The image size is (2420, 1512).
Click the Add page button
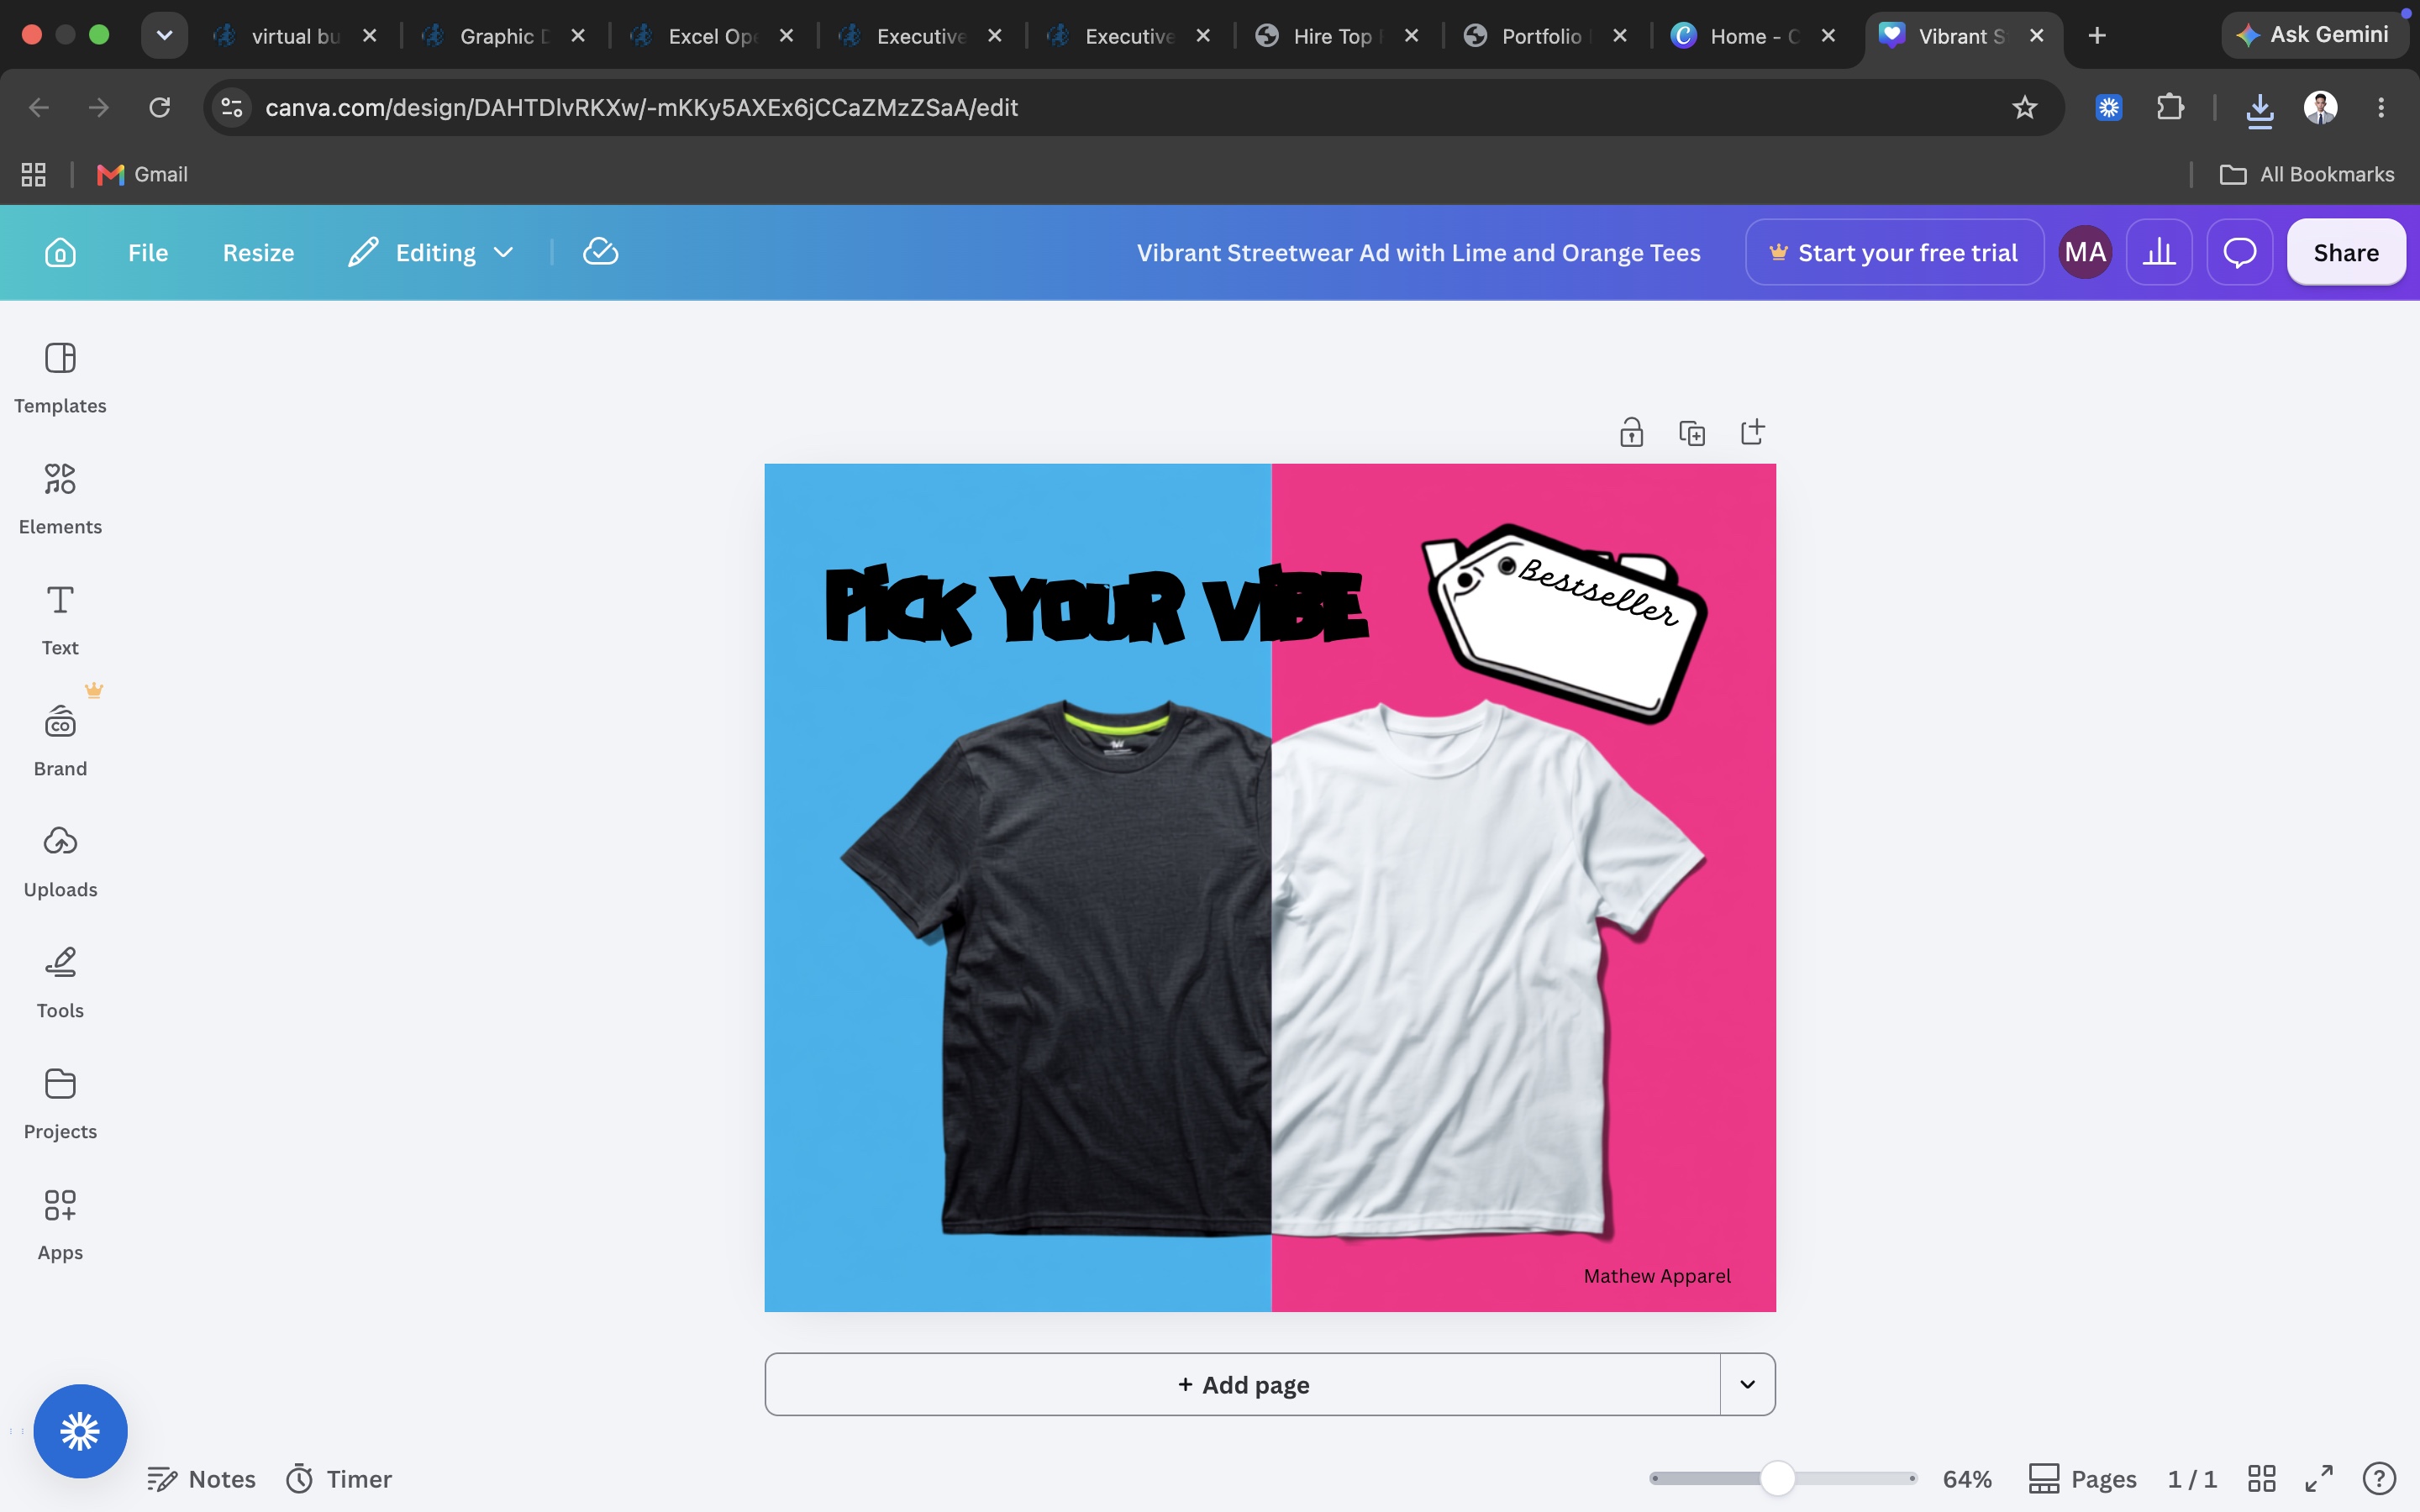[x=1242, y=1384]
